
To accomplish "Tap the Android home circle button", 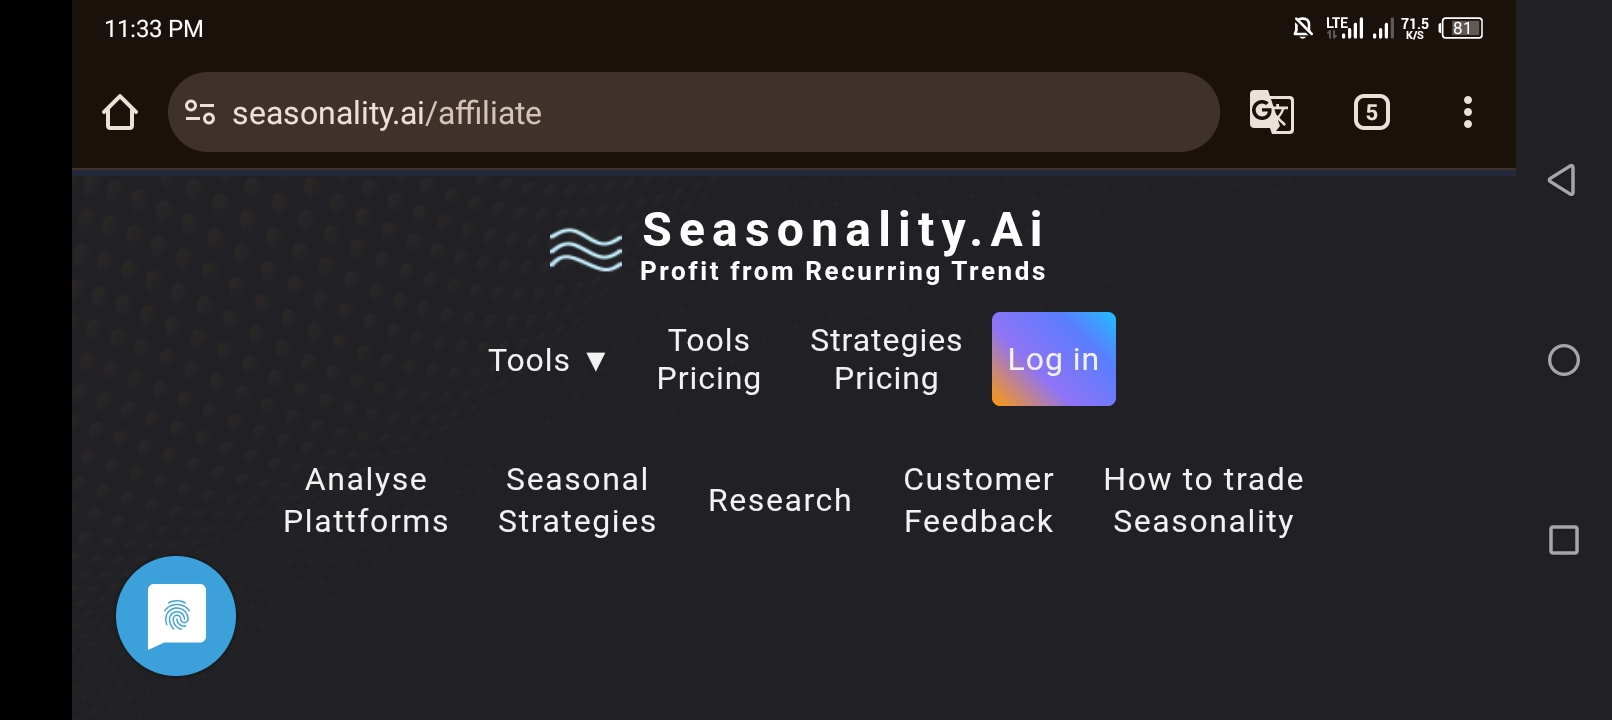I will pos(1564,360).
